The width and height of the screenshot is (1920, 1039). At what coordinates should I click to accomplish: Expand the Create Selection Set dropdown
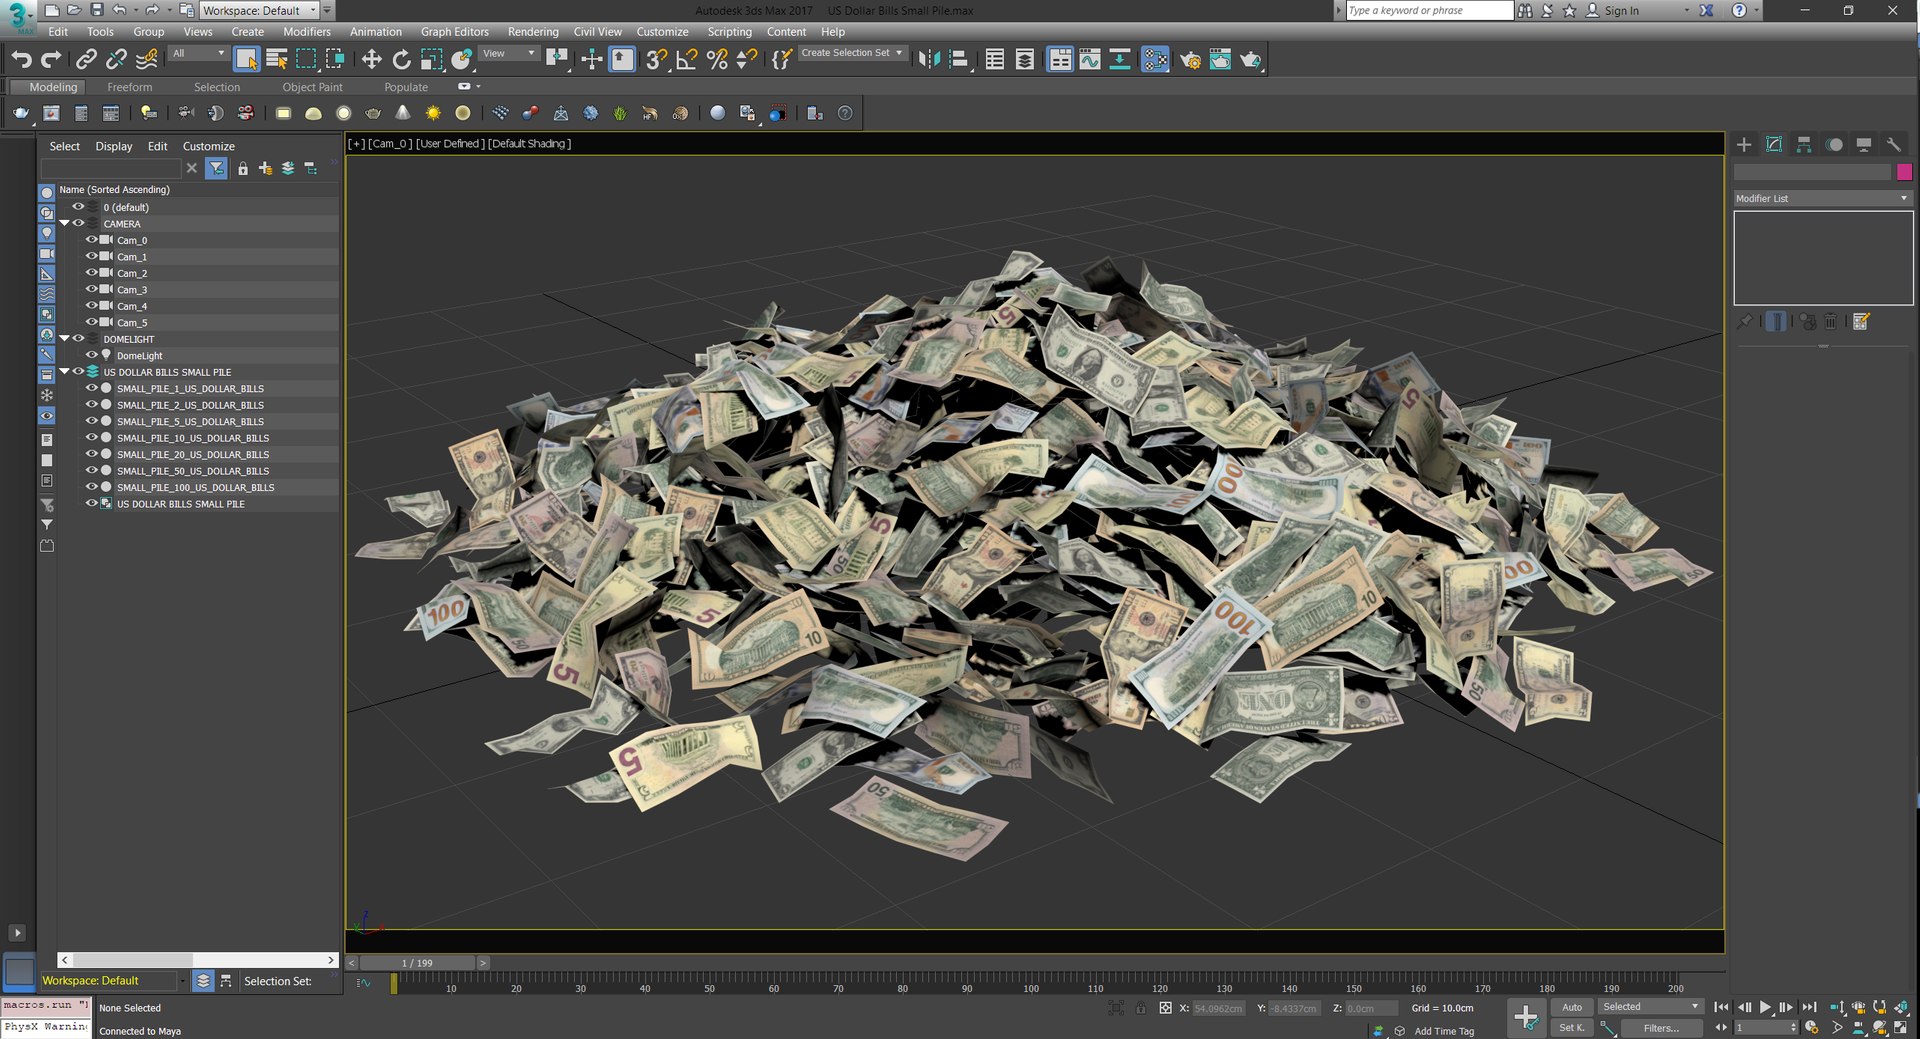coord(852,53)
